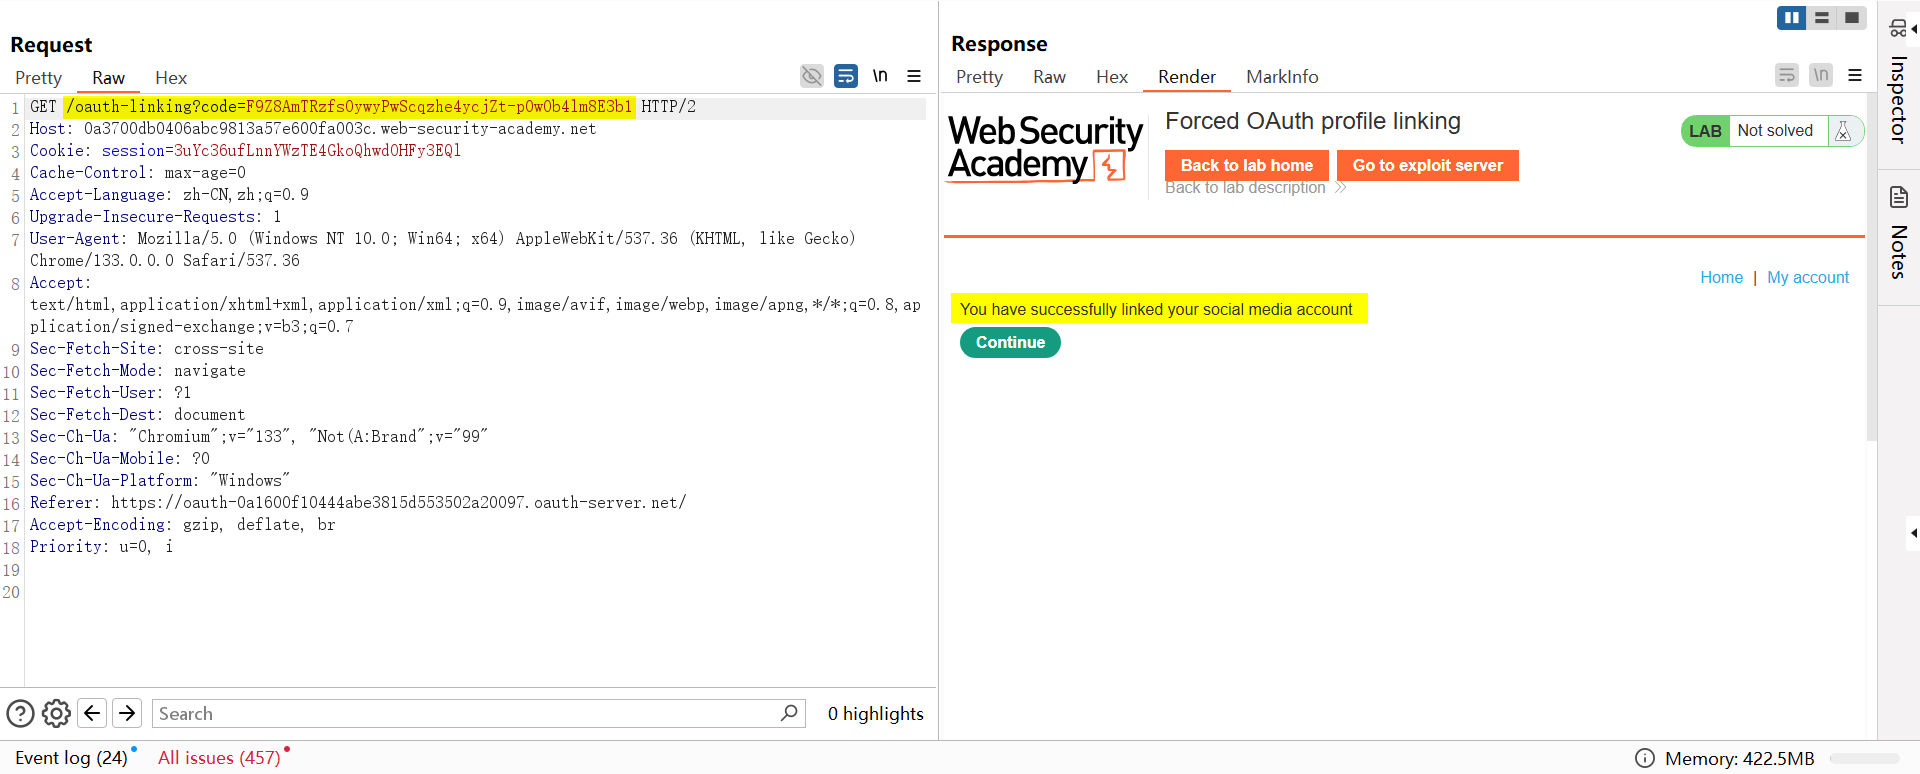This screenshot has height=774, width=1920.
Task: Open the Notes panel icon
Action: 1898,197
